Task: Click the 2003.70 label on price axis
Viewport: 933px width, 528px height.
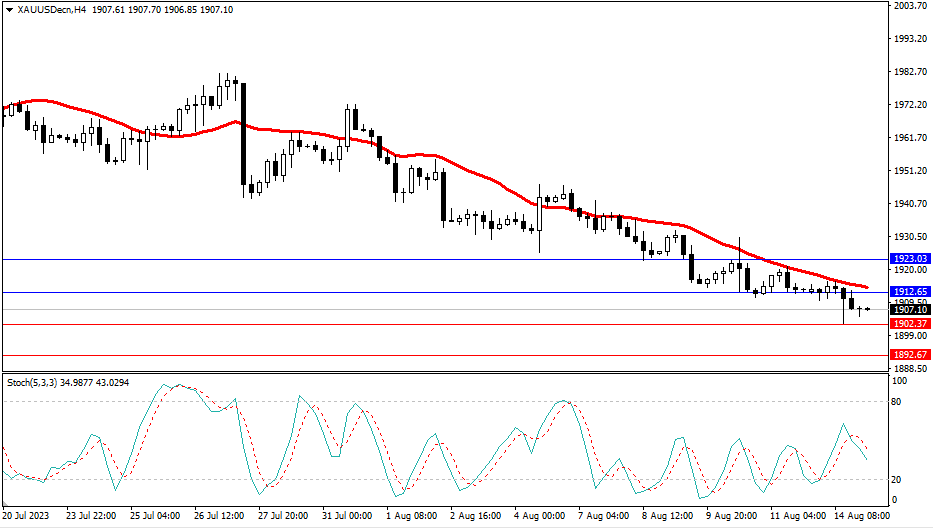Action: (x=909, y=6)
